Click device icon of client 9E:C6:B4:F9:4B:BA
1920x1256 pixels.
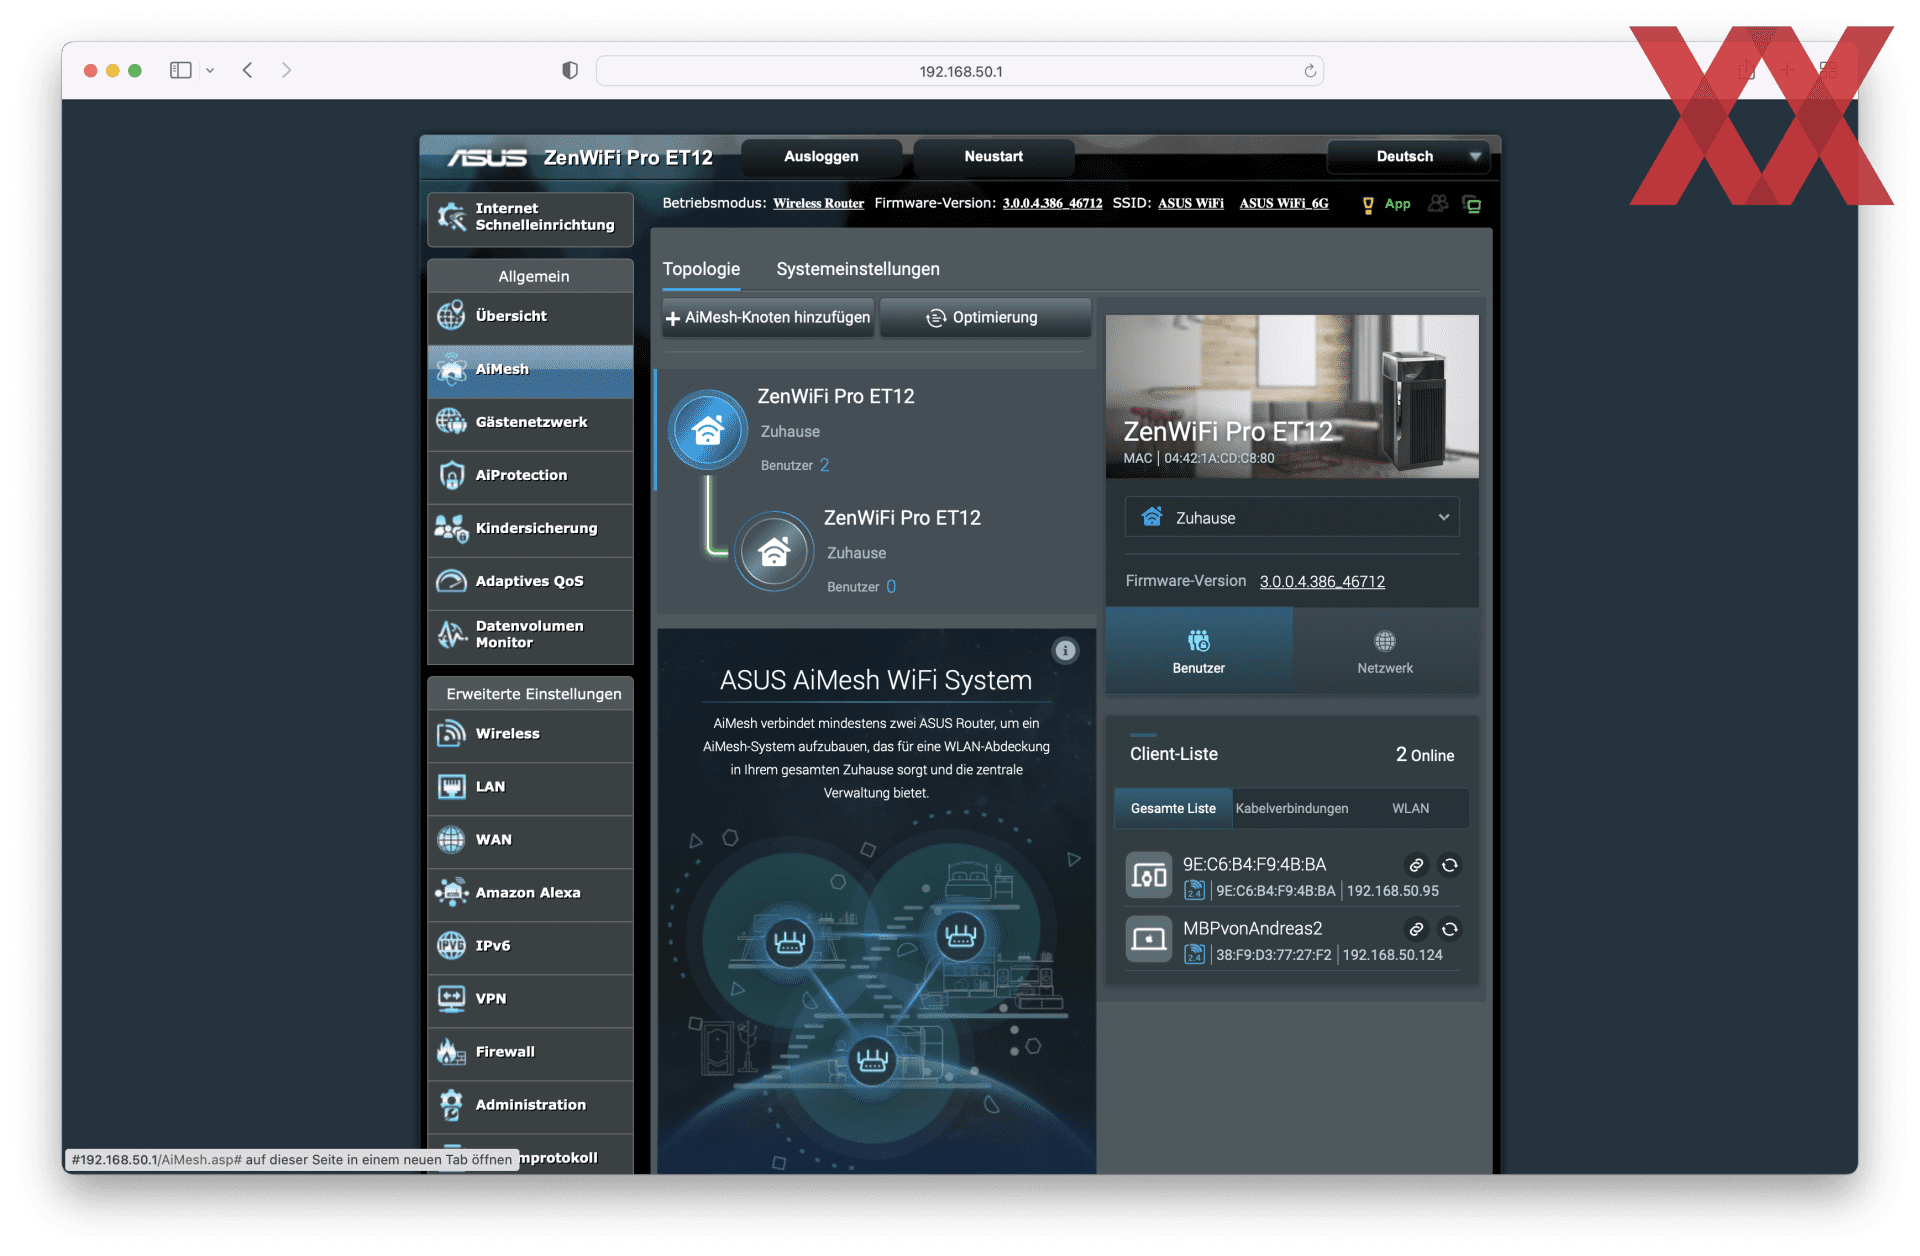(x=1148, y=877)
